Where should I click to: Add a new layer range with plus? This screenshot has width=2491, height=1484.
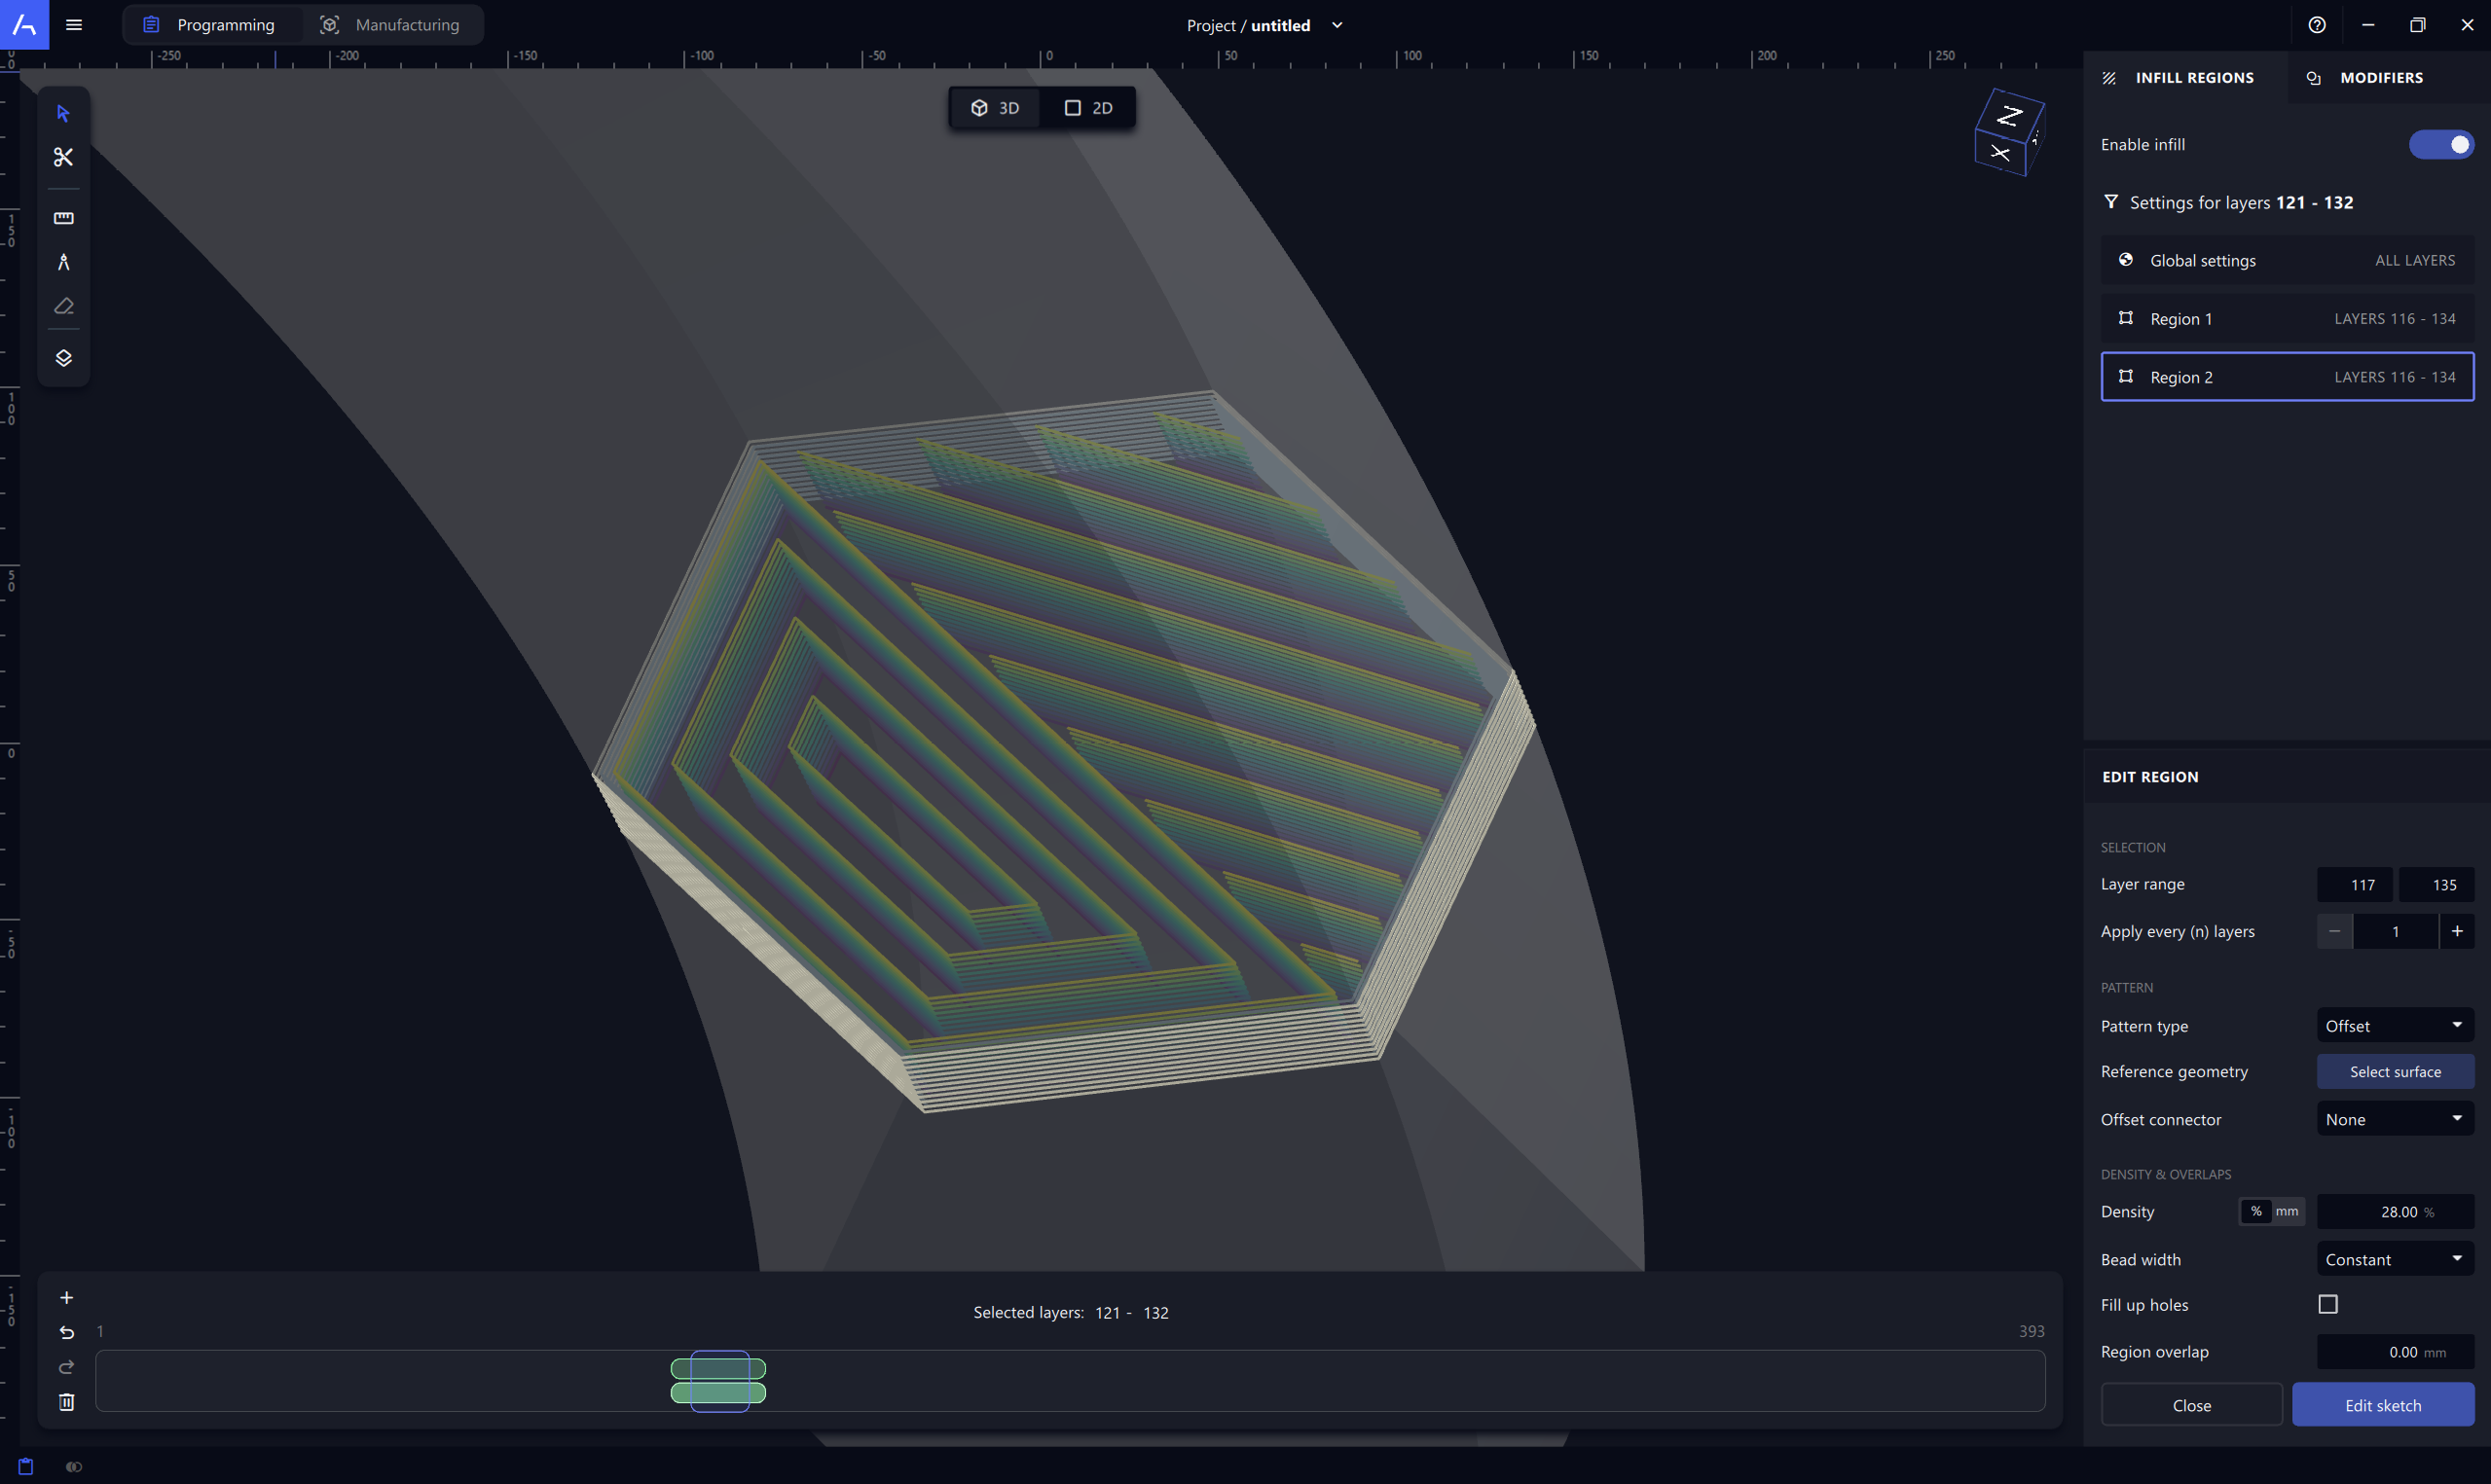pyautogui.click(x=66, y=1298)
